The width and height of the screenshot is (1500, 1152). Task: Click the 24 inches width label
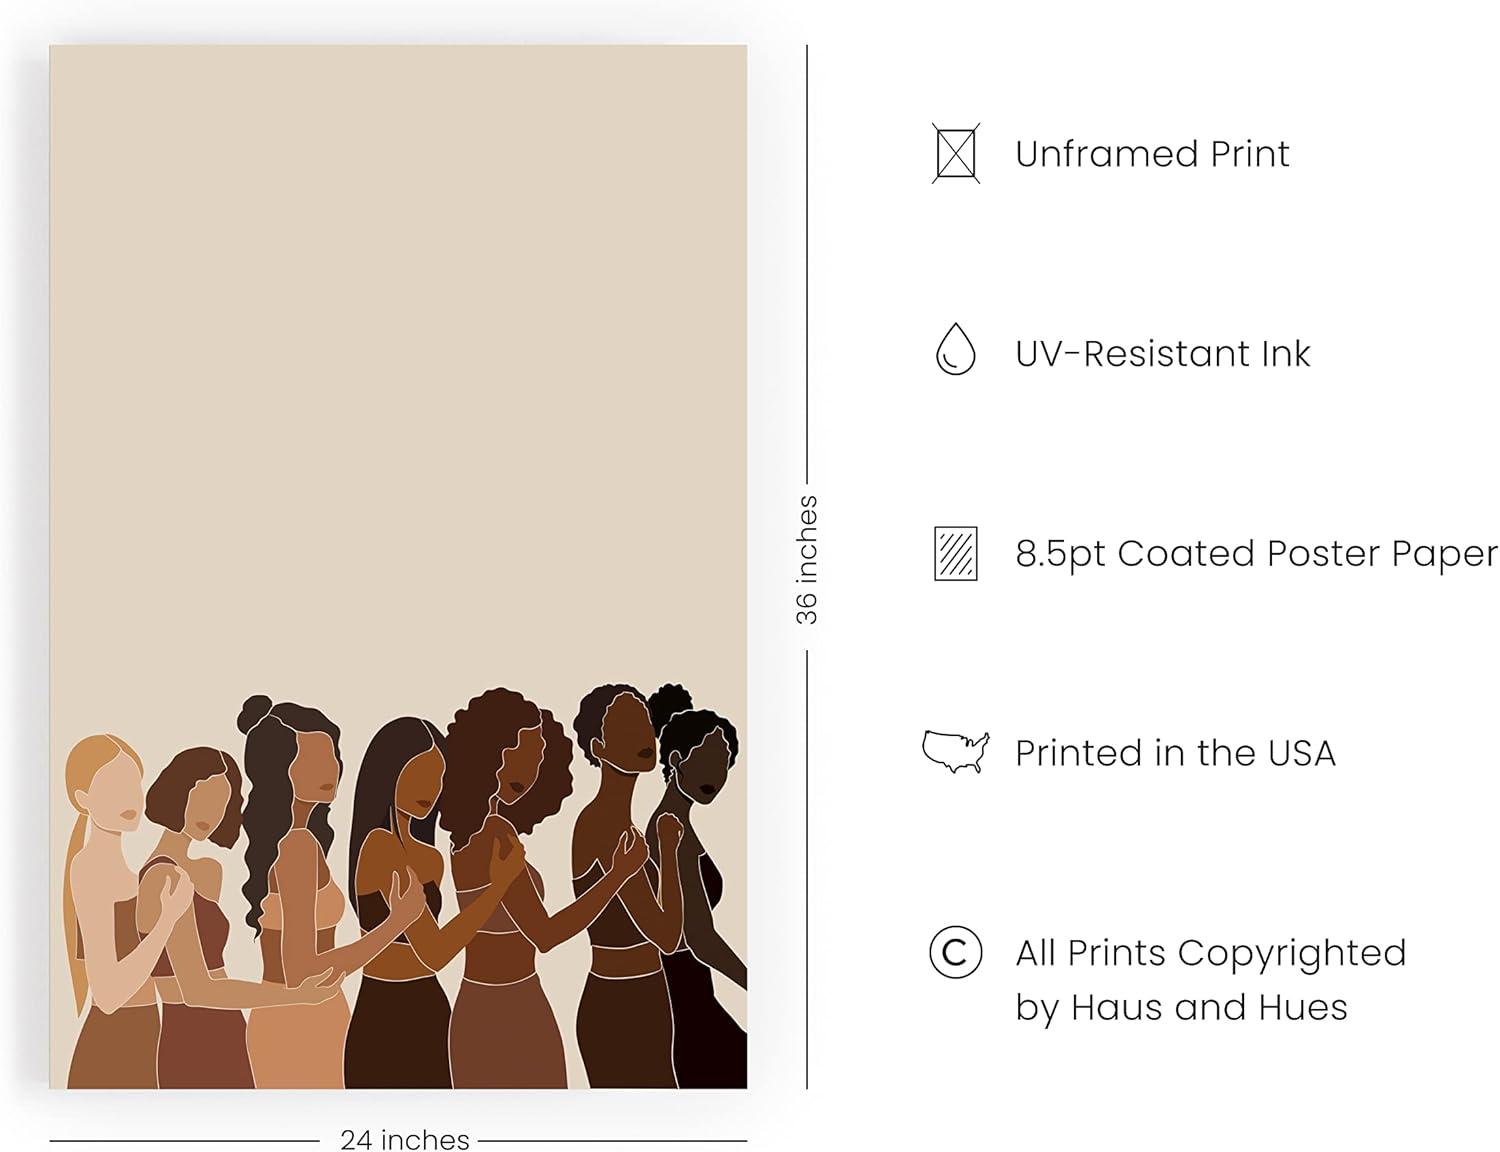404,1139
